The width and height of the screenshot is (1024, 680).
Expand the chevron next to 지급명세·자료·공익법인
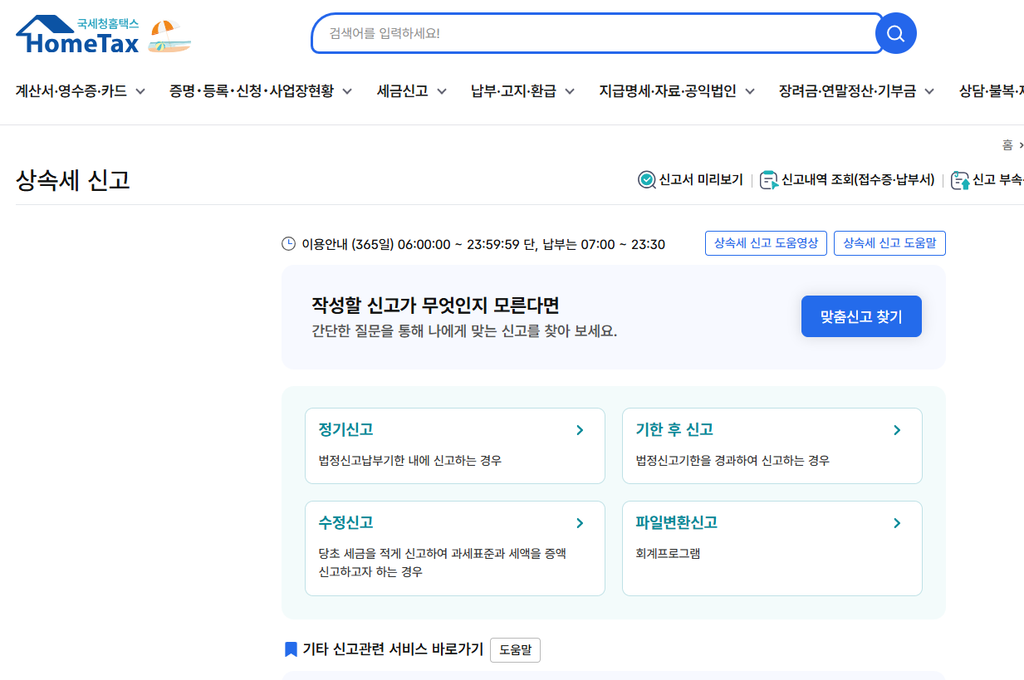tap(750, 91)
